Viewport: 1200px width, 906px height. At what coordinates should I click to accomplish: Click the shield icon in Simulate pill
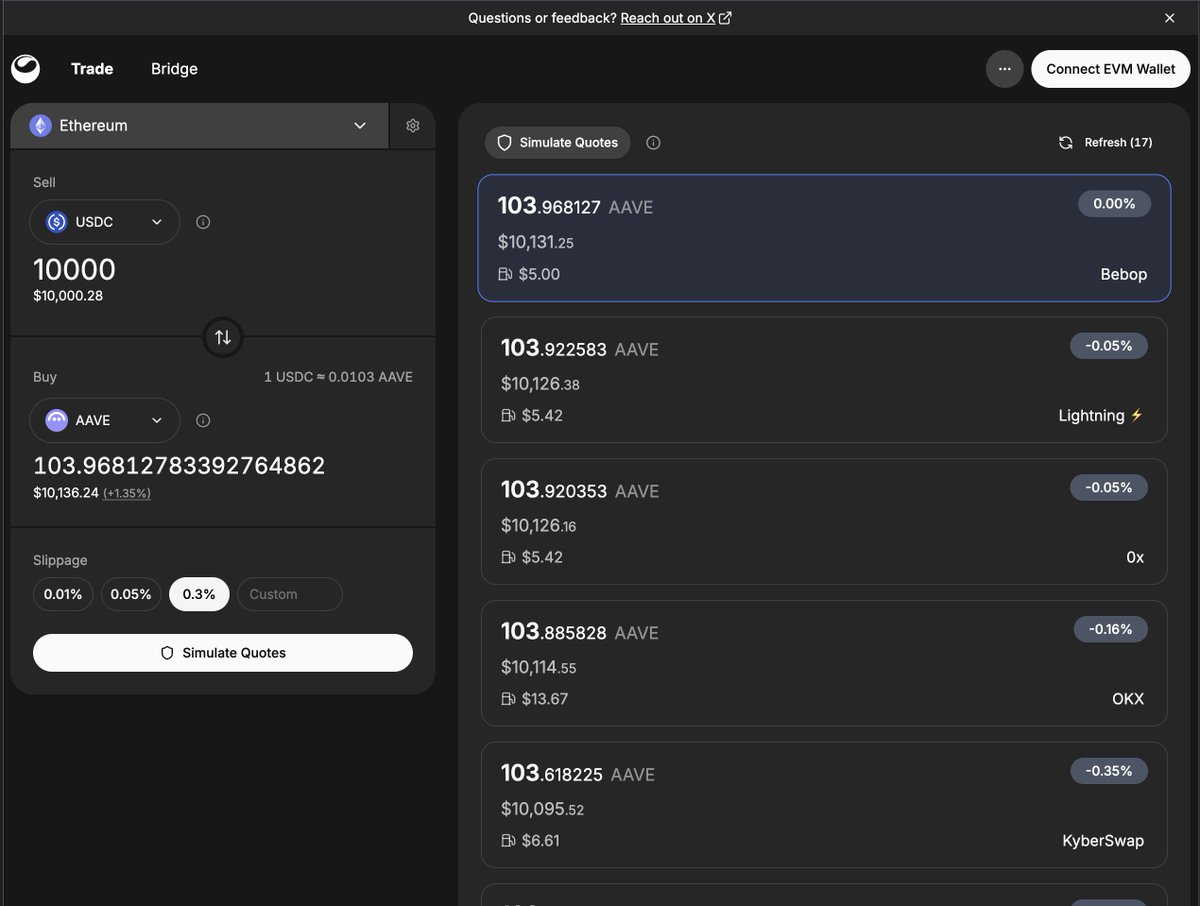(505, 143)
